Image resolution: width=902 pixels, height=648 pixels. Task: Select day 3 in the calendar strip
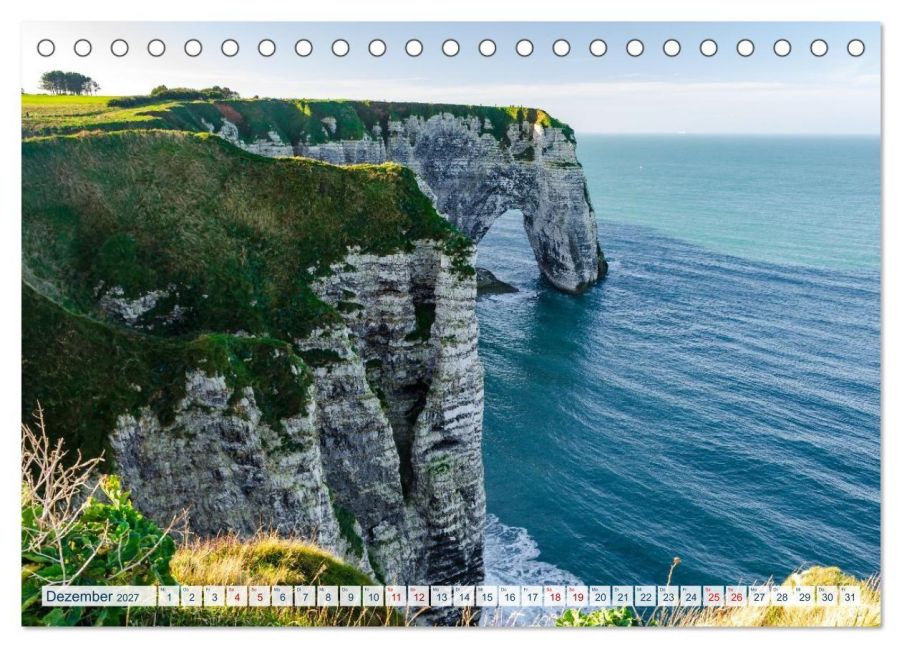point(214,597)
